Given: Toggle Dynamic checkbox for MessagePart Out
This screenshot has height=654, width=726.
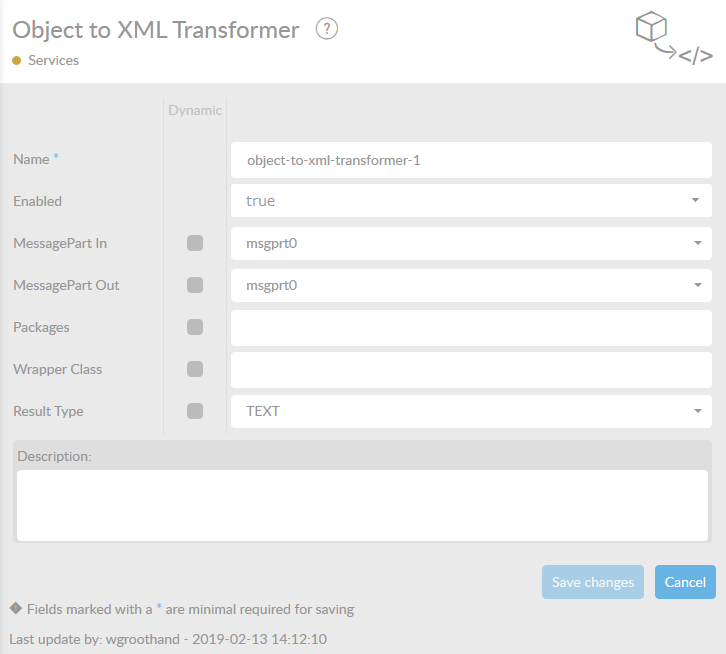Looking at the screenshot, I should (x=195, y=285).
